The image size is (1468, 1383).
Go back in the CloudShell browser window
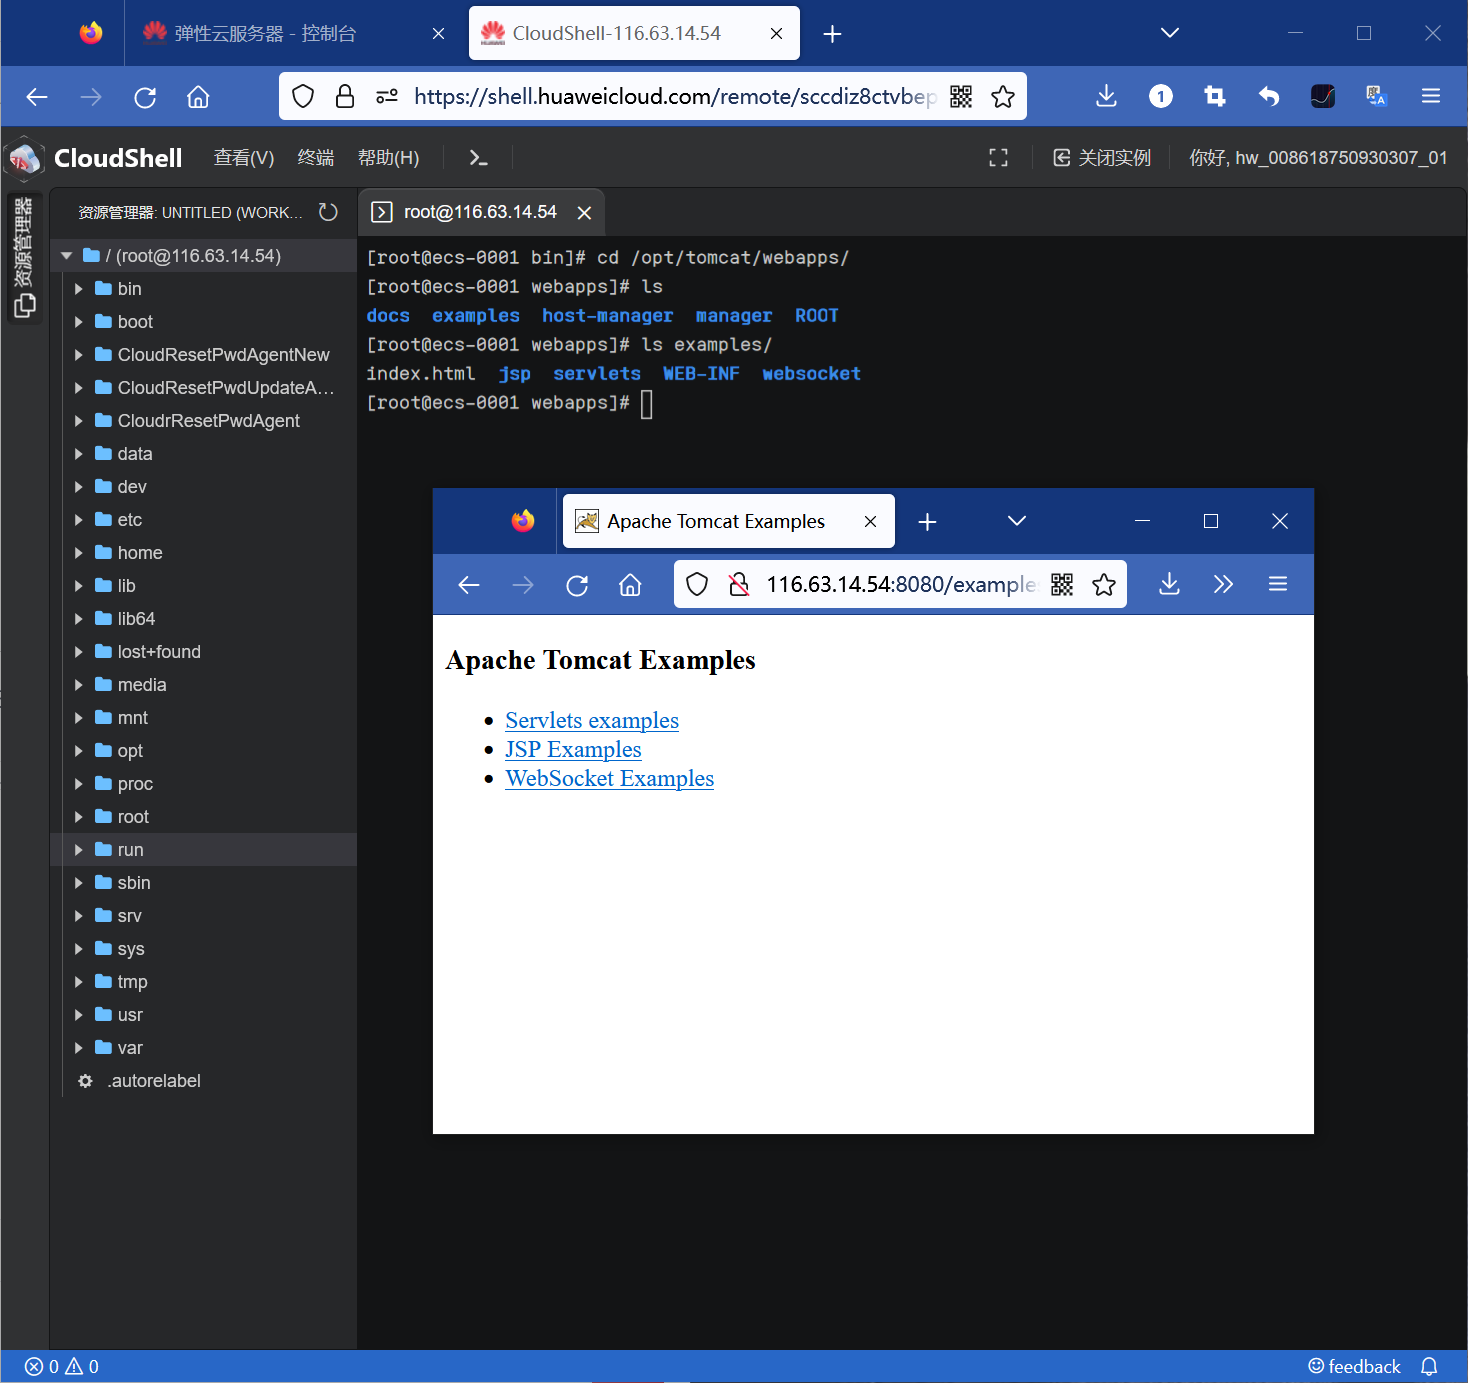tap(37, 97)
